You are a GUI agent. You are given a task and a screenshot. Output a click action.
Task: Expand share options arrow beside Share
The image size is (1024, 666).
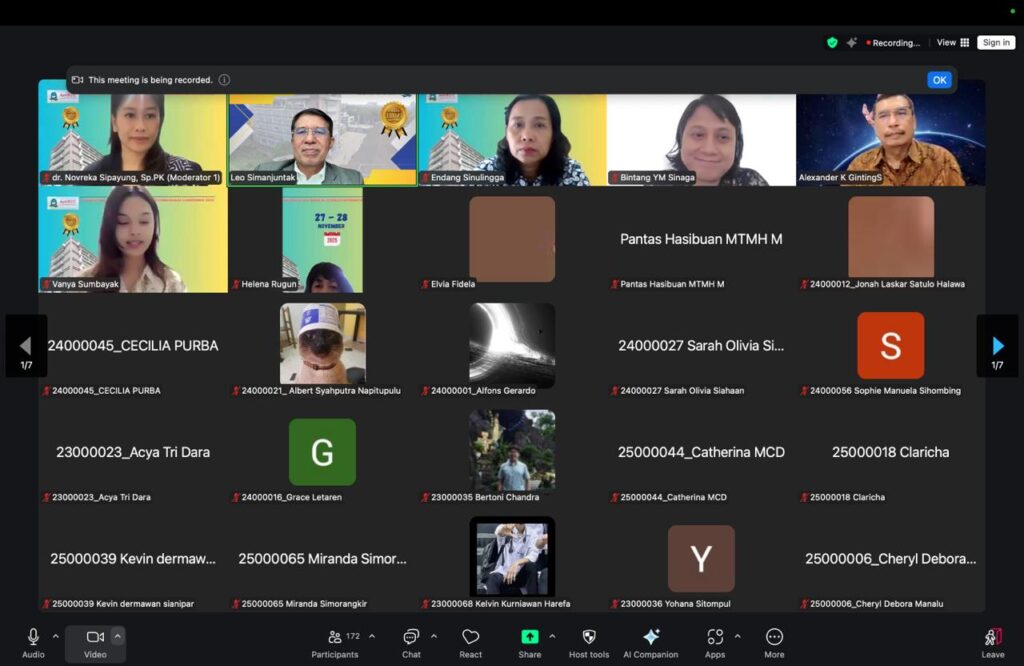552,636
